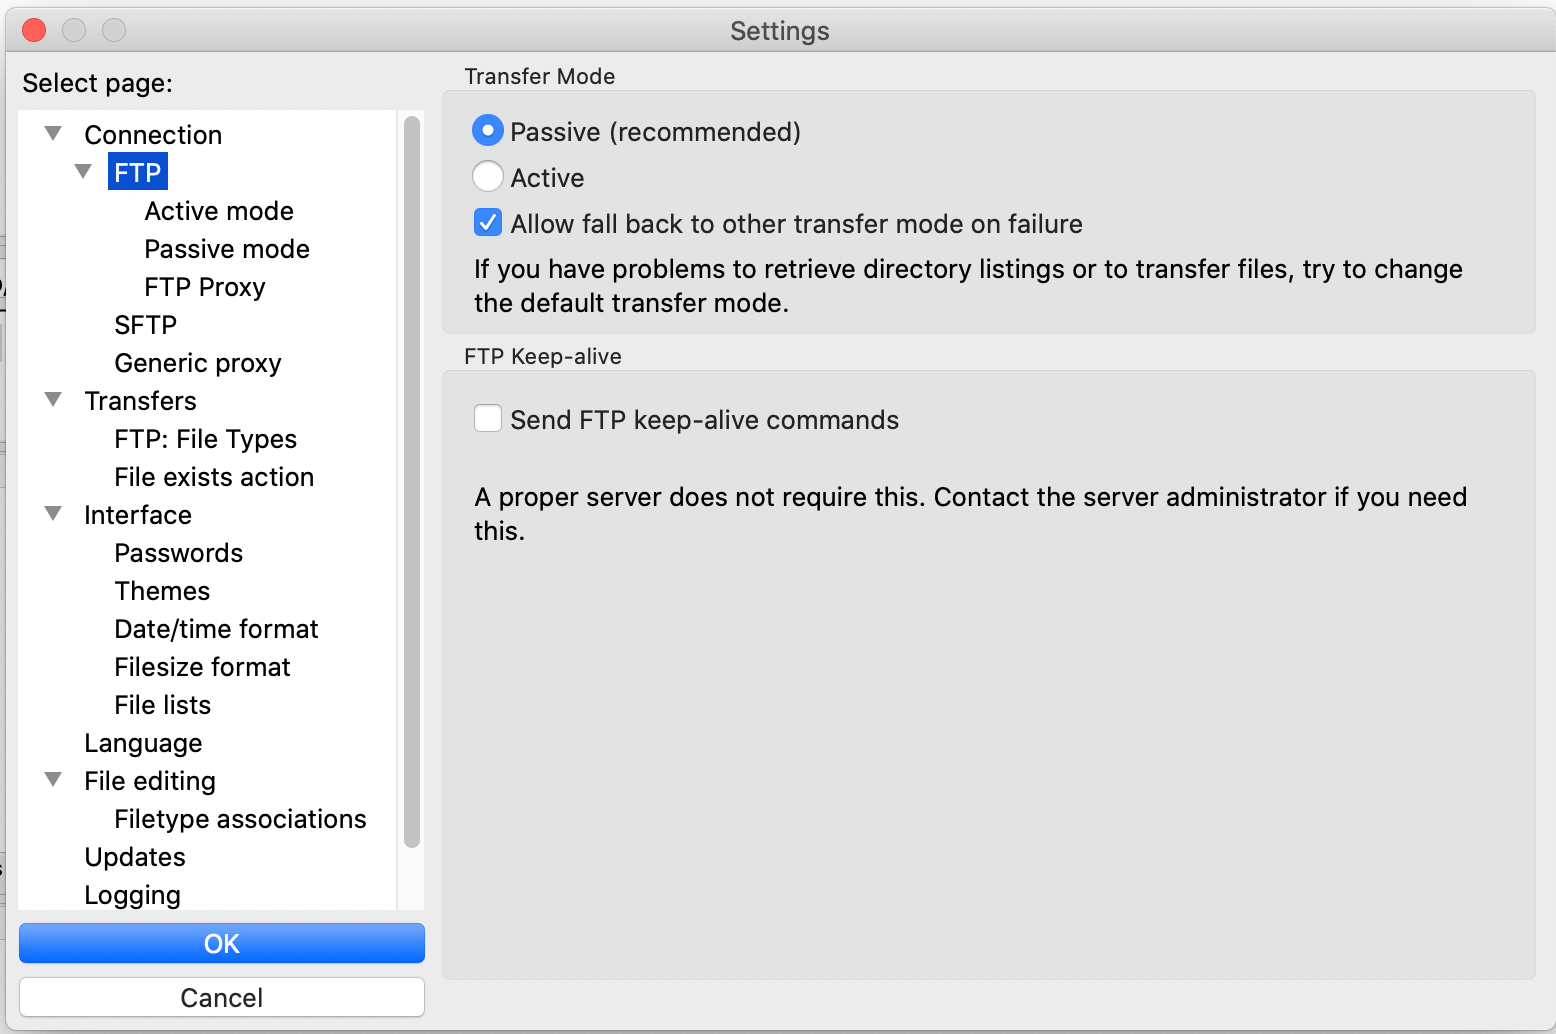Open the Language settings page
The height and width of the screenshot is (1034, 1556).
coord(143,743)
